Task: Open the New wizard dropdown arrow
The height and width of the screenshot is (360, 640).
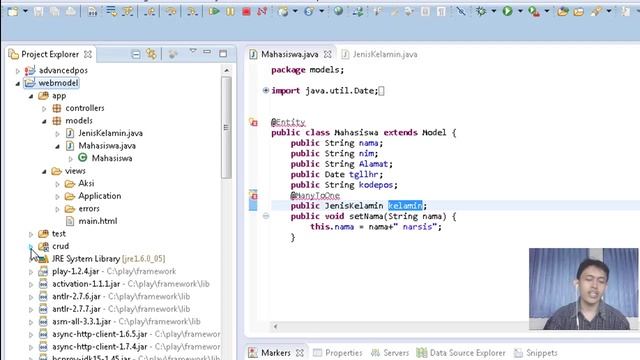Action: pyautogui.click(x=25, y=11)
